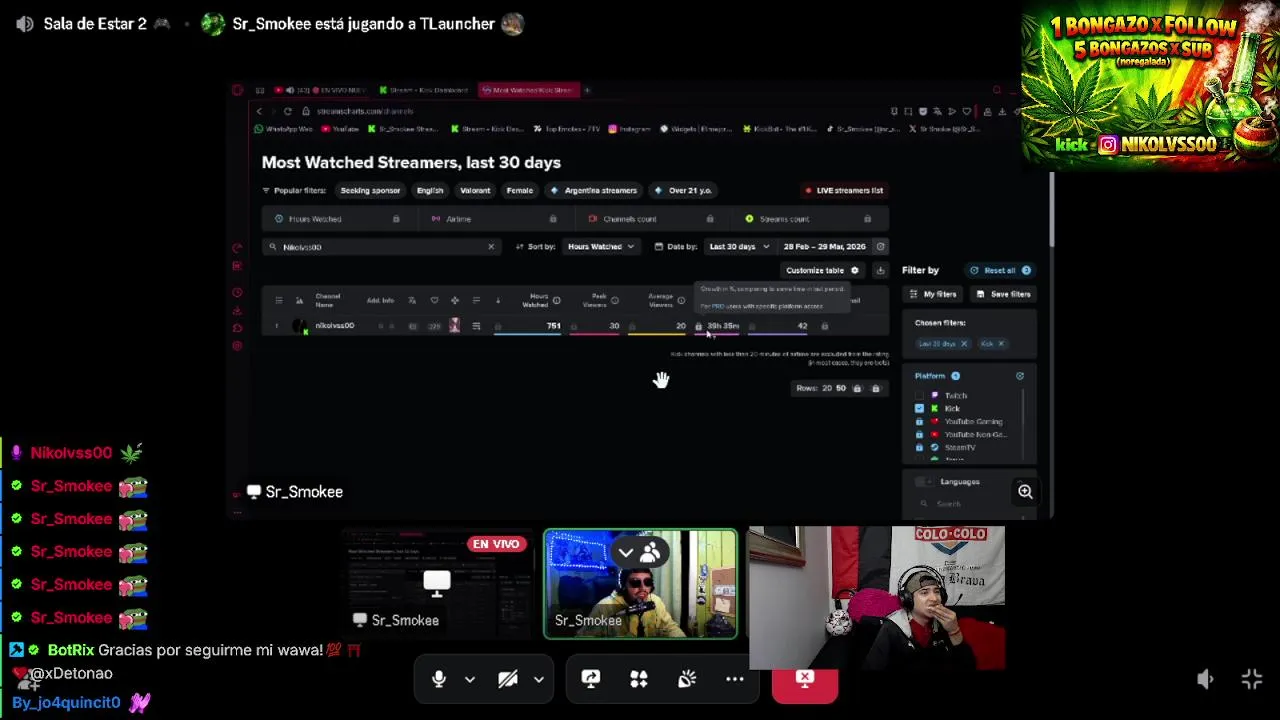Apply Argentina streamers filter

(x=594, y=190)
